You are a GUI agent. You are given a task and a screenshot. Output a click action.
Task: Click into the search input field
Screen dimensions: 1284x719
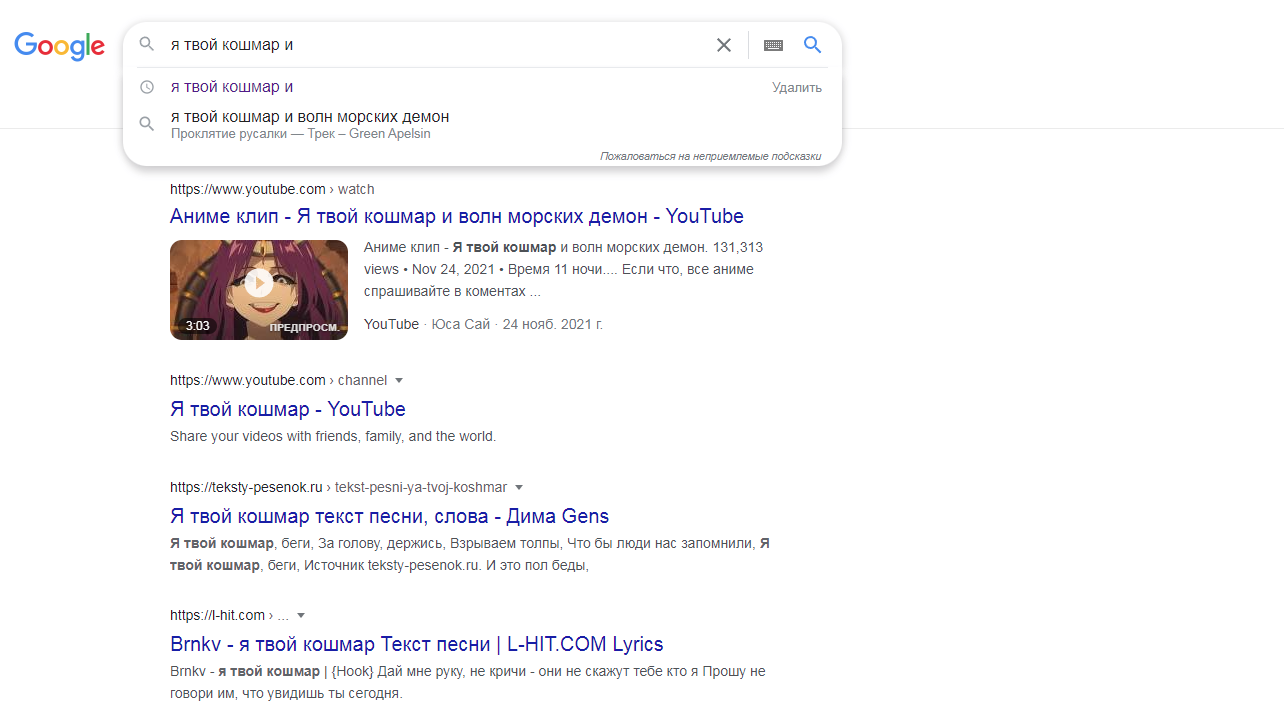tap(435, 45)
